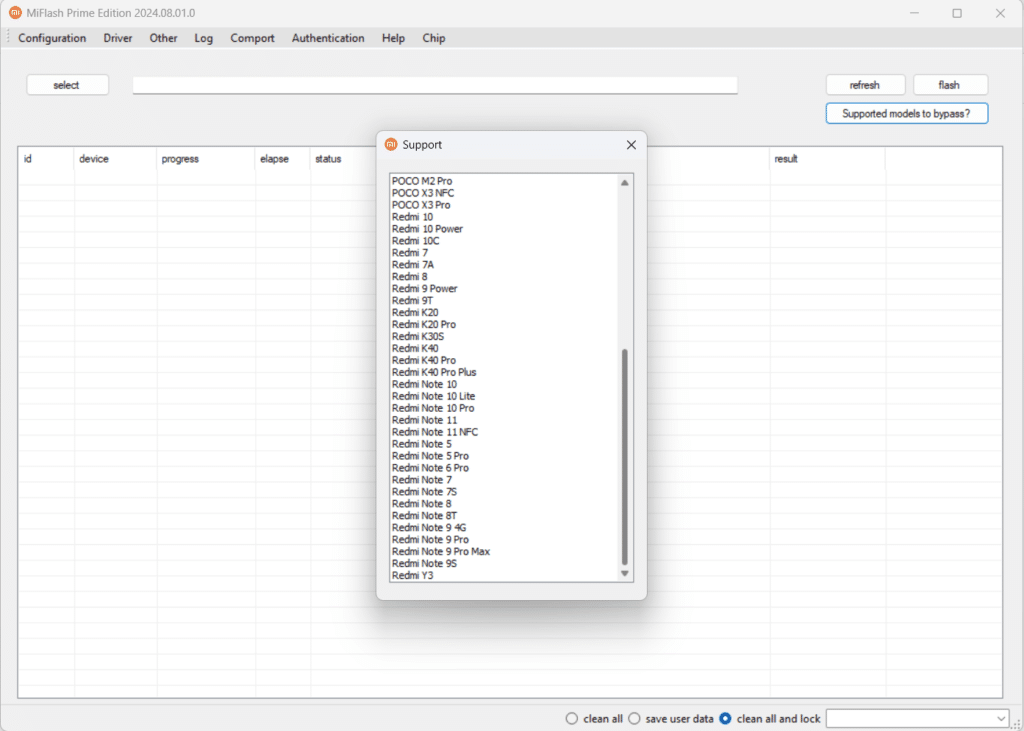Open the script dropdown at bottom right

point(1002,719)
